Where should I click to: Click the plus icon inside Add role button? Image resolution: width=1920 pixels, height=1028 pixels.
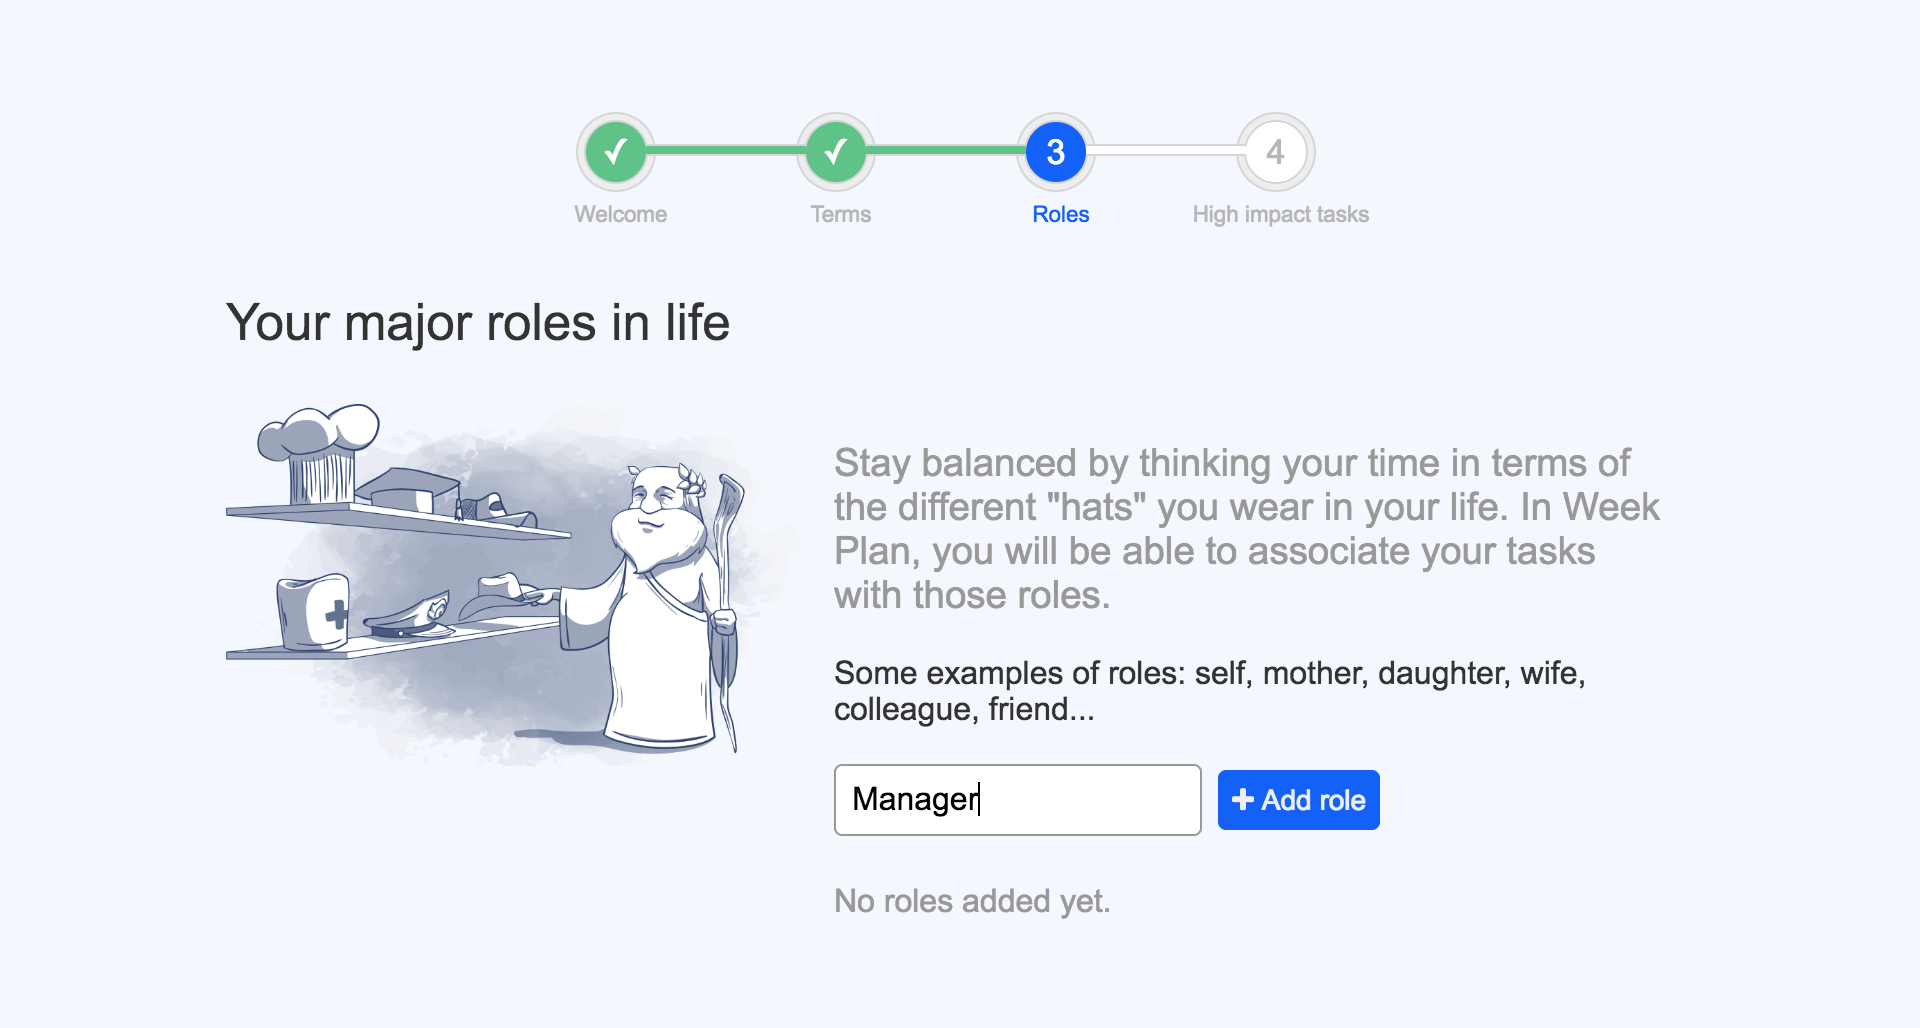coord(1243,800)
